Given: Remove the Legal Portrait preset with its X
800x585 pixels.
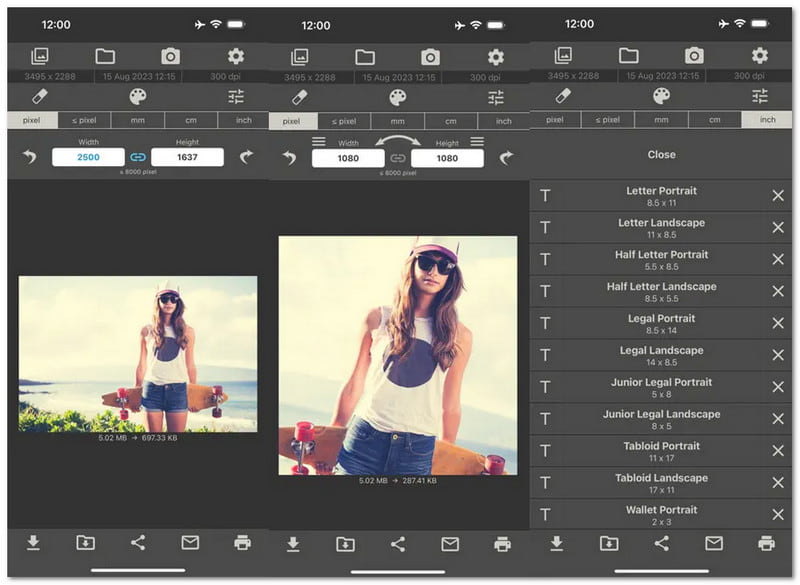Looking at the screenshot, I should (x=778, y=323).
